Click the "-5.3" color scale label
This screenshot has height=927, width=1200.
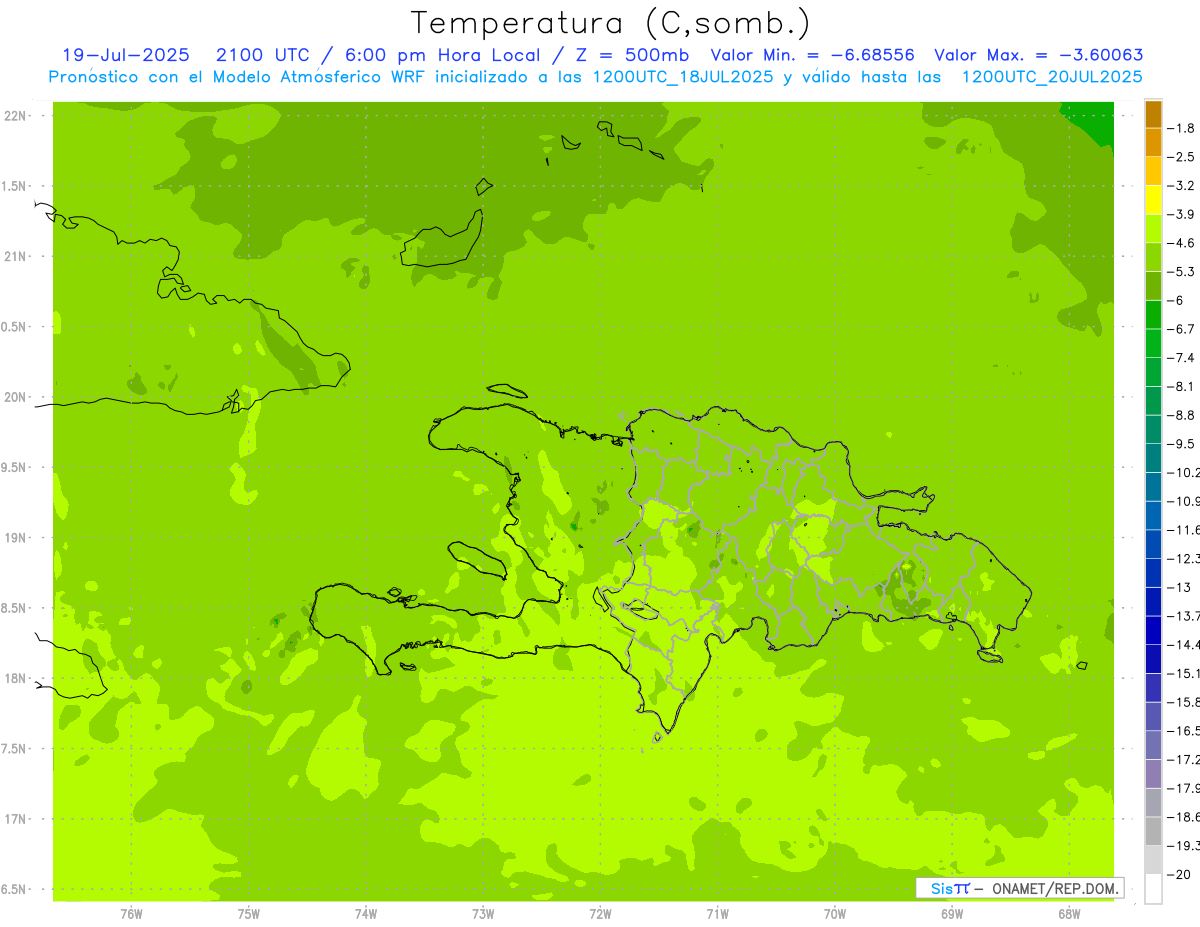[x=1181, y=272]
